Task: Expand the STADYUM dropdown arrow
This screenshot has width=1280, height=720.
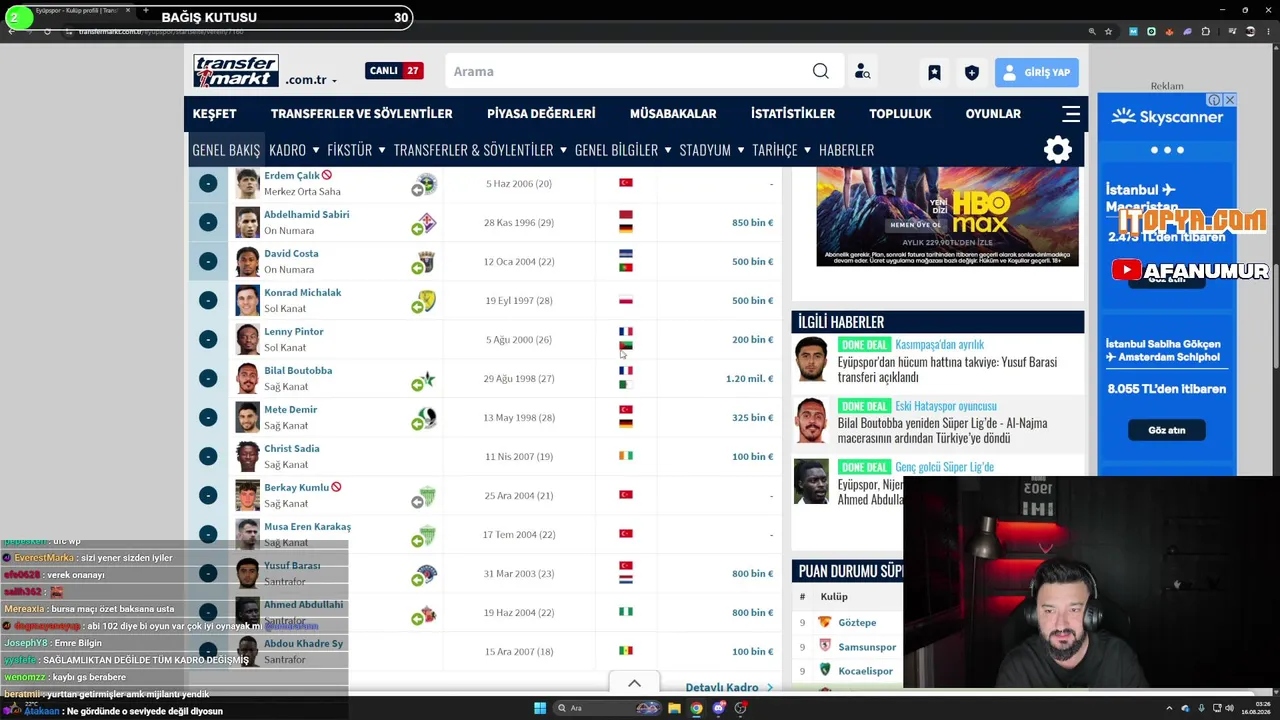Action: pos(741,150)
